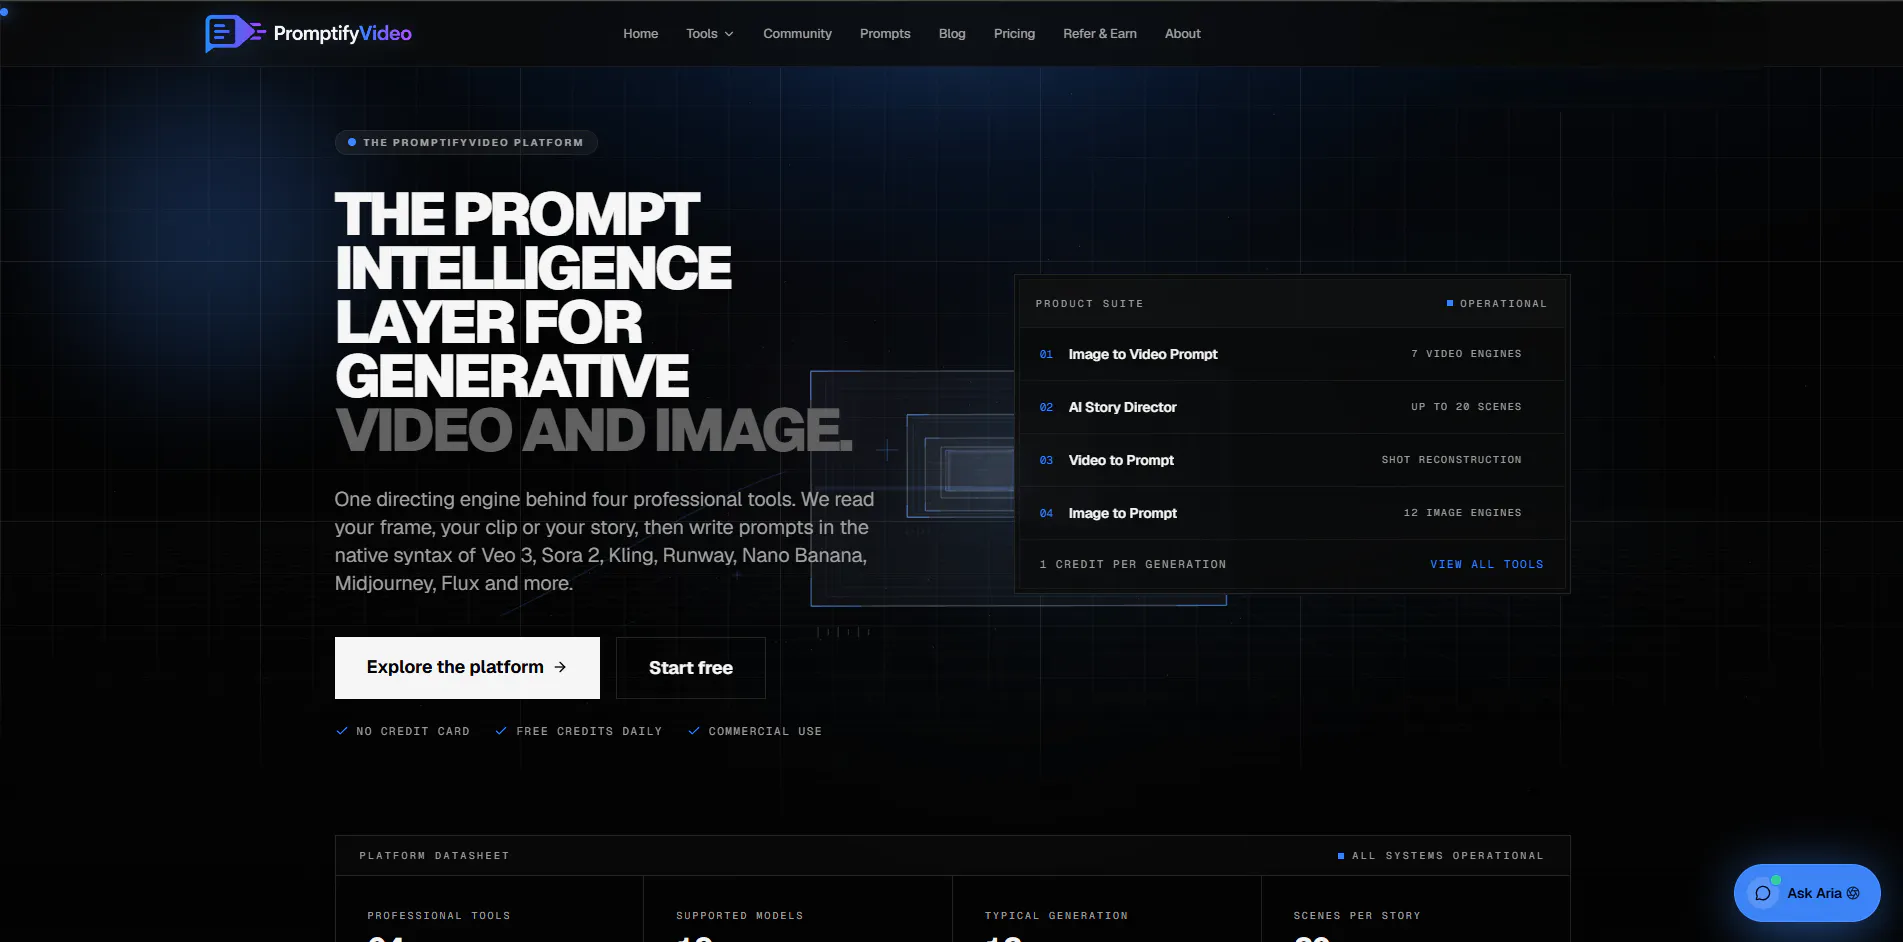Click the PromptifyVideo logo icon
Viewport: 1903px width, 942px height.
(235, 33)
